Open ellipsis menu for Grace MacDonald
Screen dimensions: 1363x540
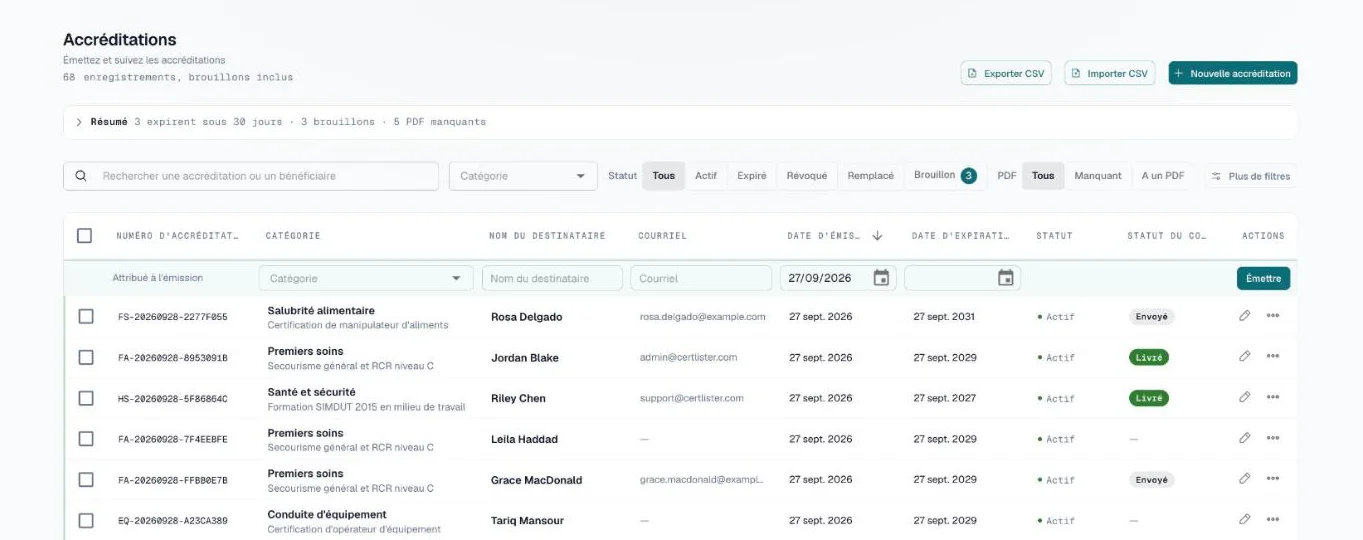[1273, 479]
